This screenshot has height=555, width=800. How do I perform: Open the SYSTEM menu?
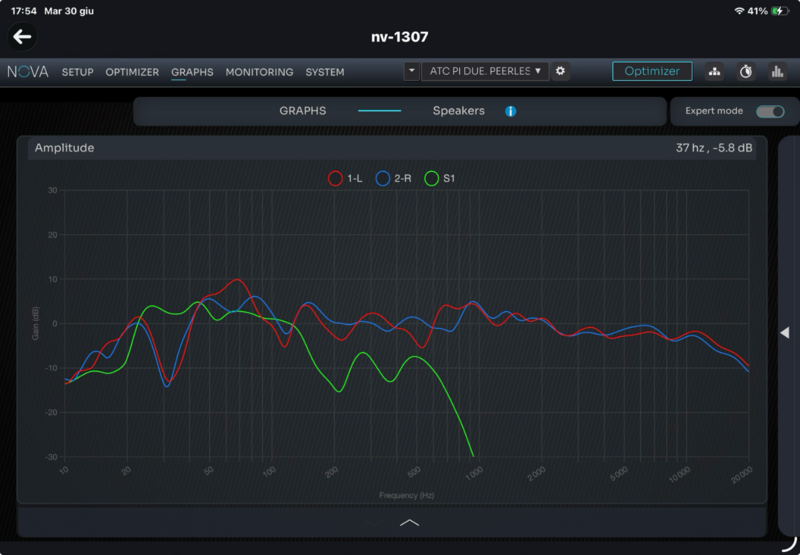[x=324, y=72]
